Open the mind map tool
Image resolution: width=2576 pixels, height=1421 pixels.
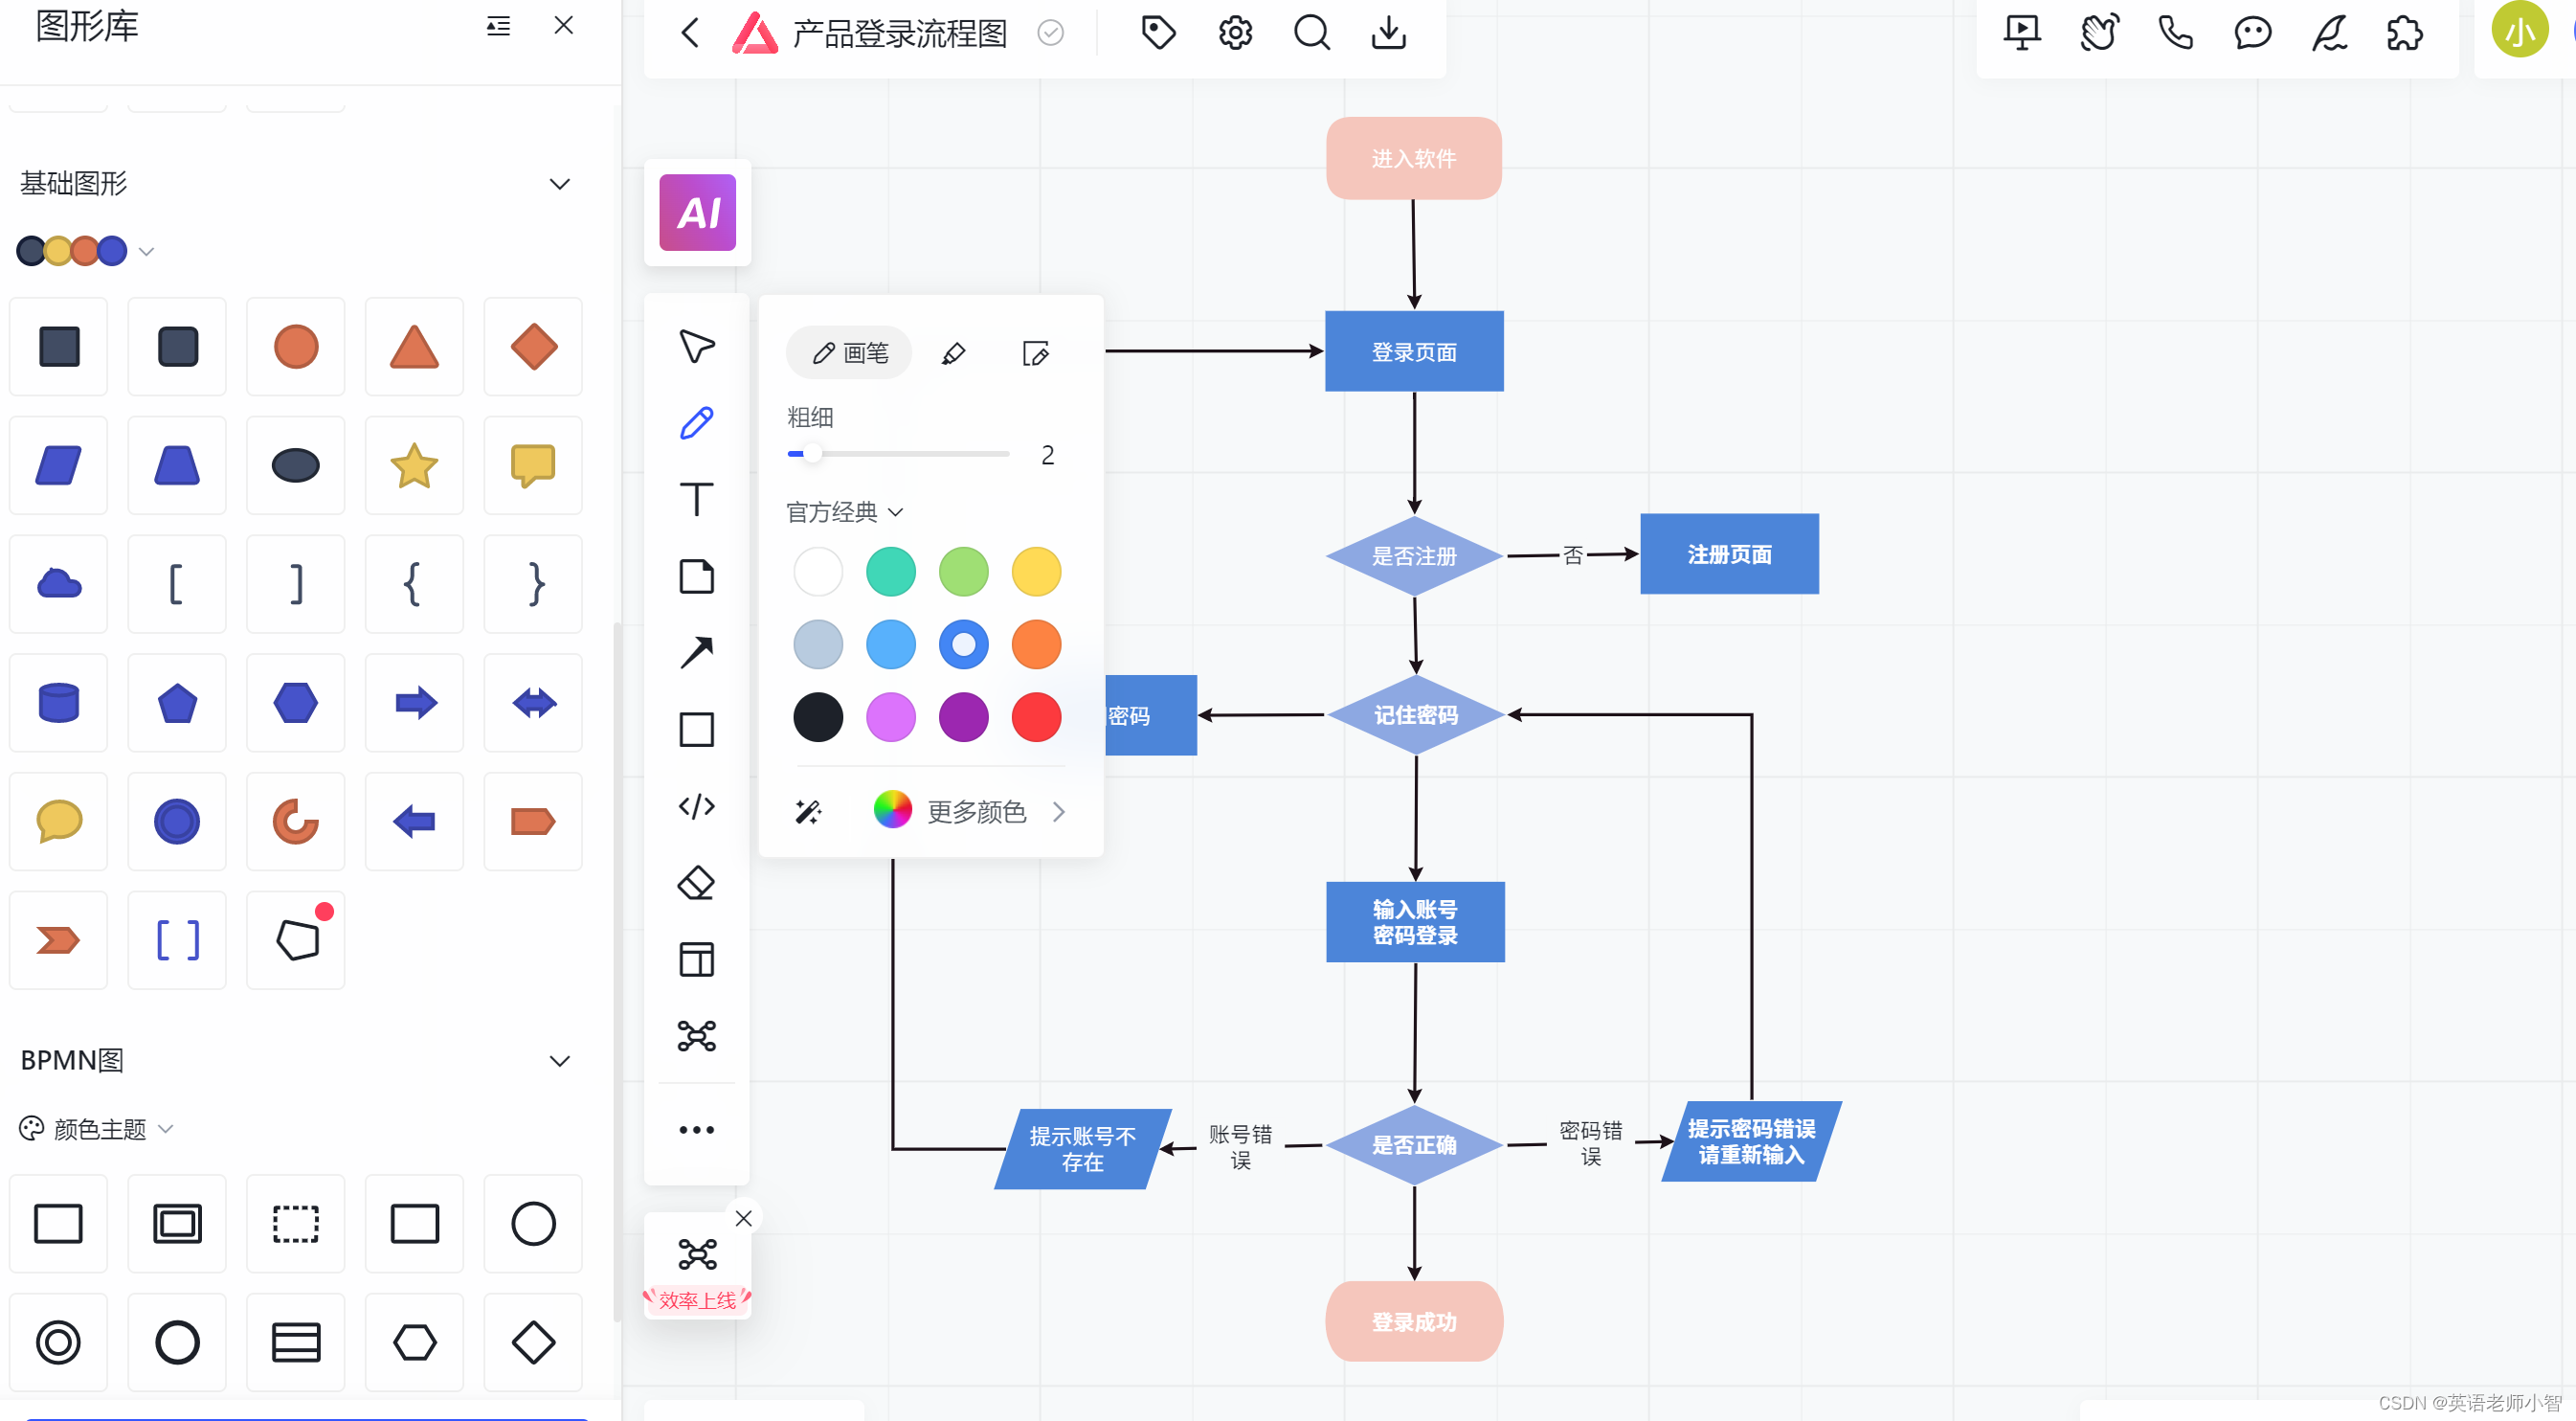[696, 1036]
